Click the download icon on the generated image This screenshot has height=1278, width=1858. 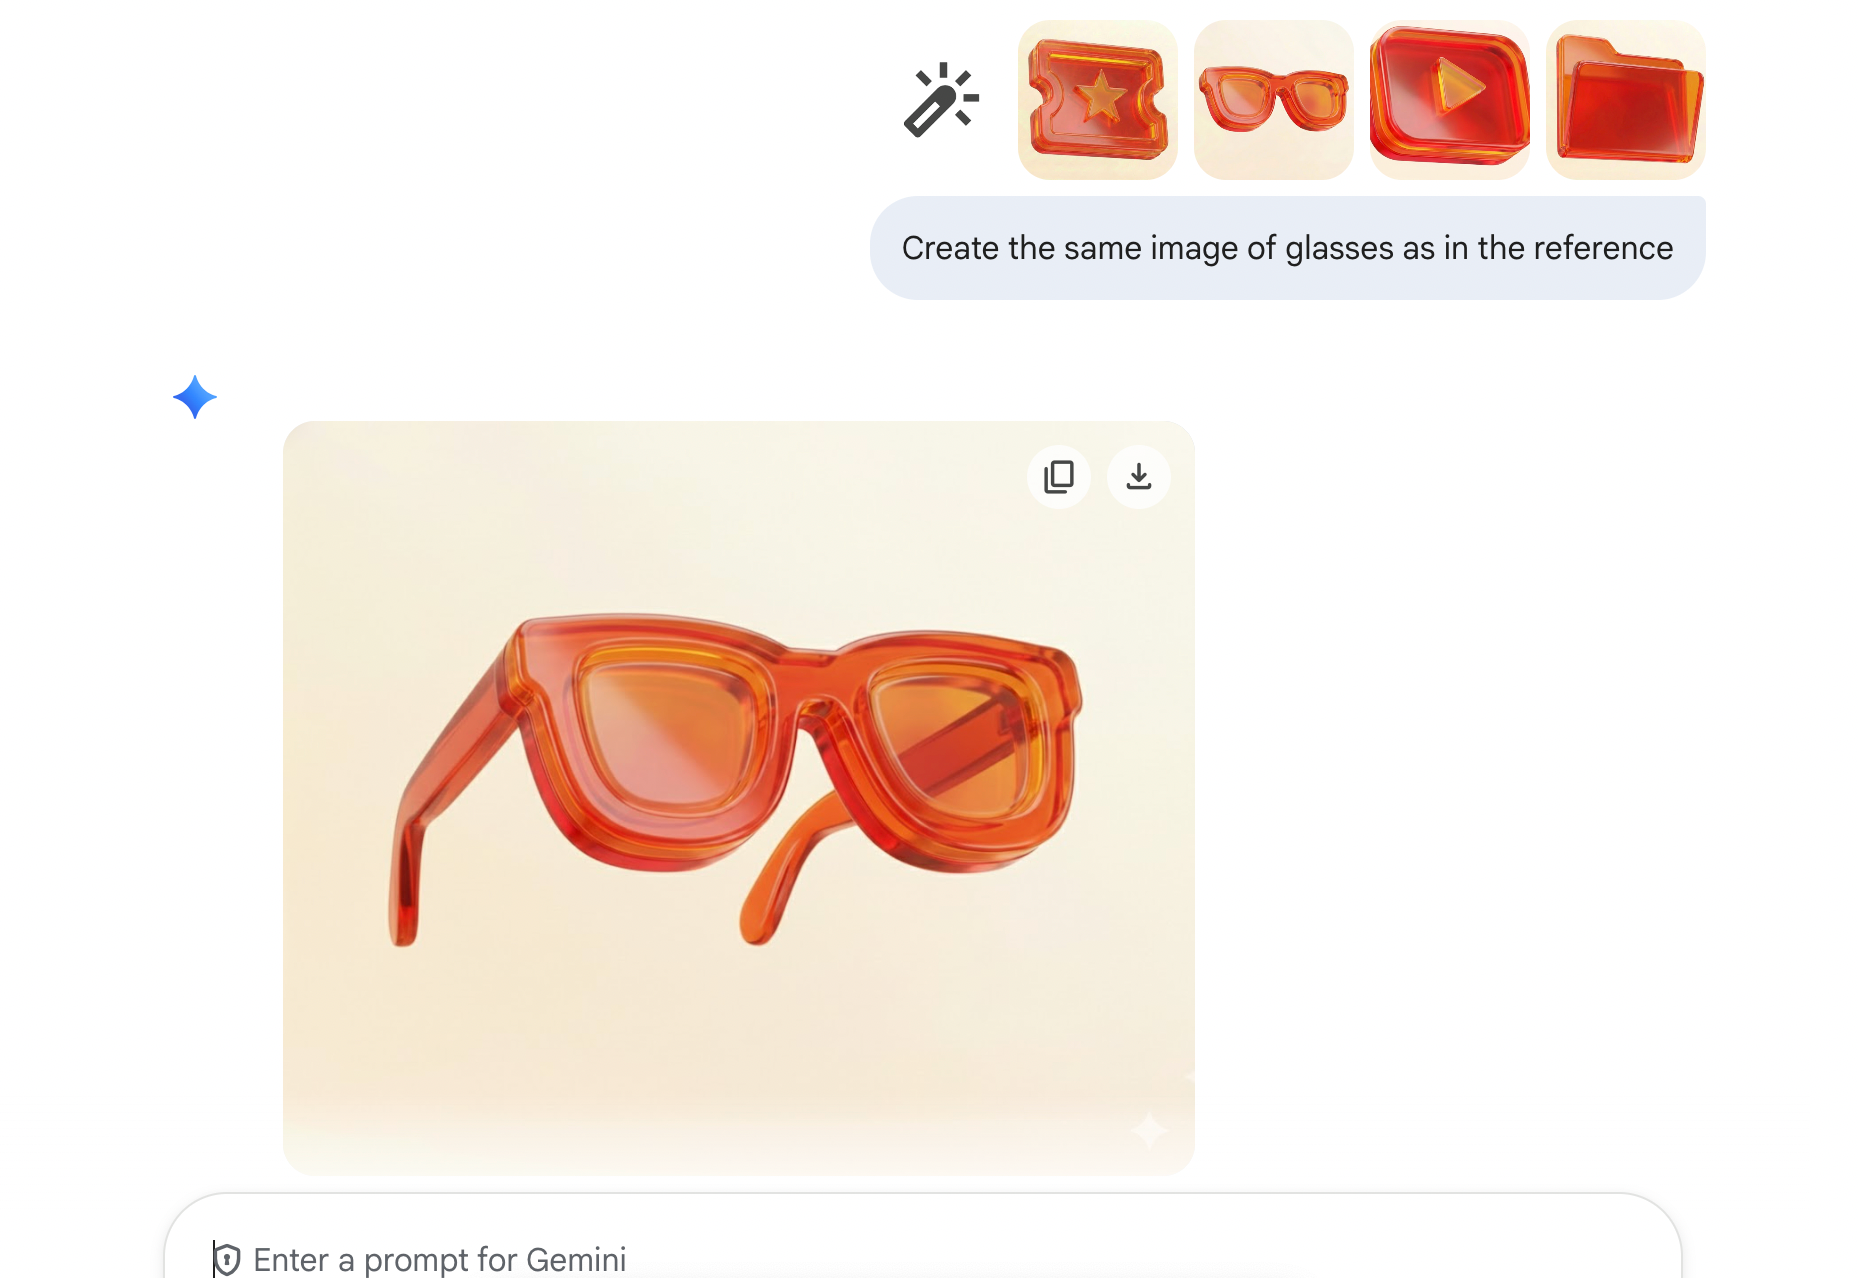coord(1138,477)
